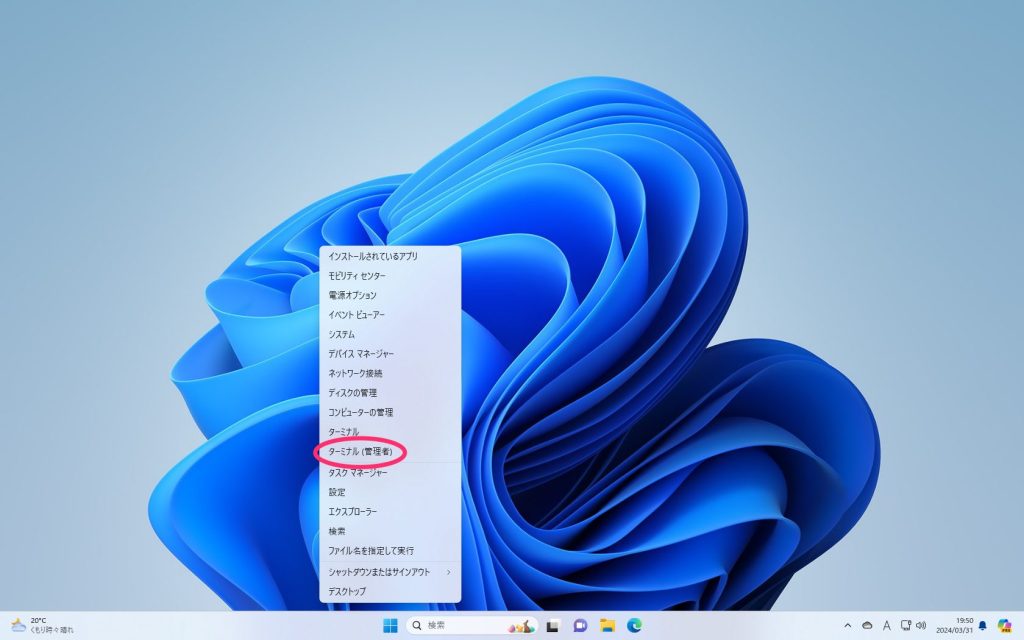Launch the Teams chat icon on taskbar
This screenshot has width=1024, height=640.
[x=580, y=626]
